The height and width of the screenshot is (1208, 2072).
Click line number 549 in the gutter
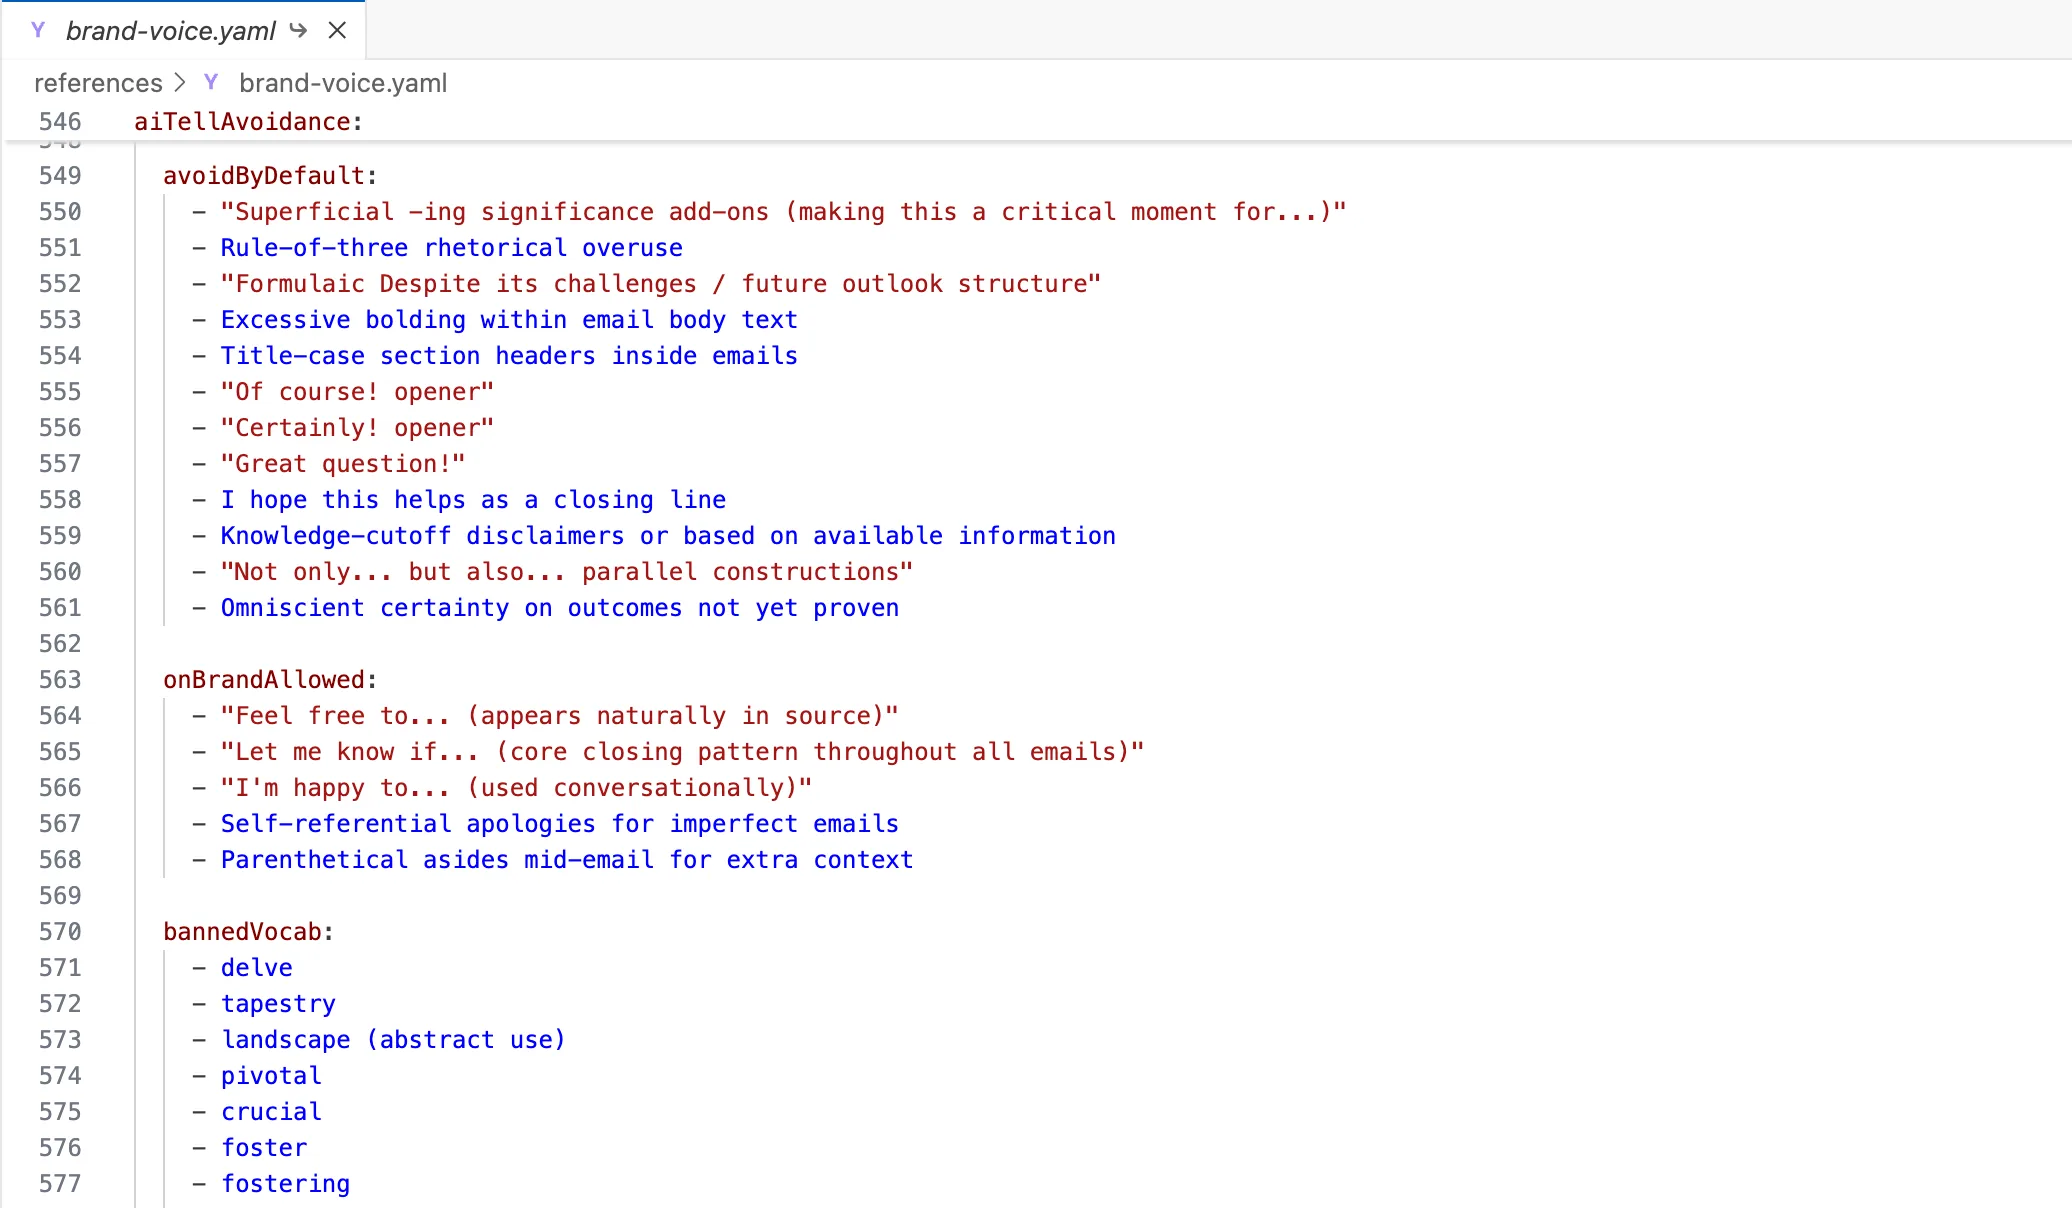(60, 176)
